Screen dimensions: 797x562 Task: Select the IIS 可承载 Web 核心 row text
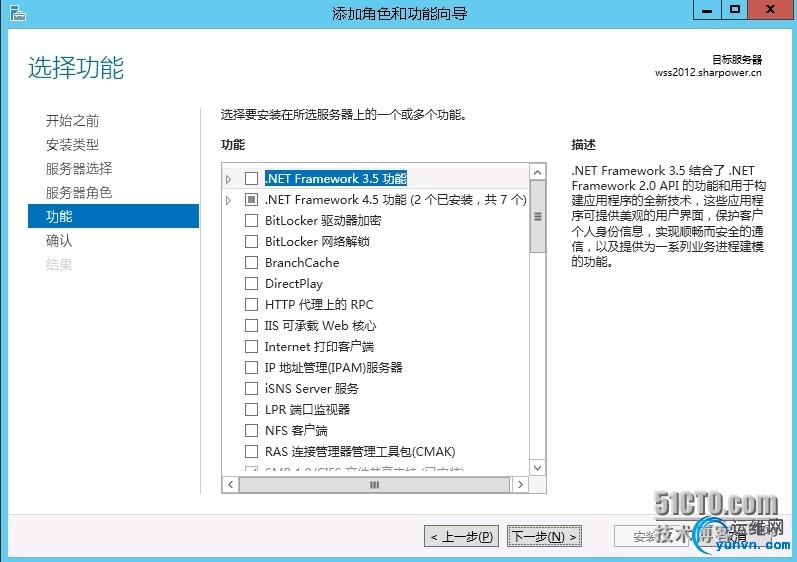(320, 325)
